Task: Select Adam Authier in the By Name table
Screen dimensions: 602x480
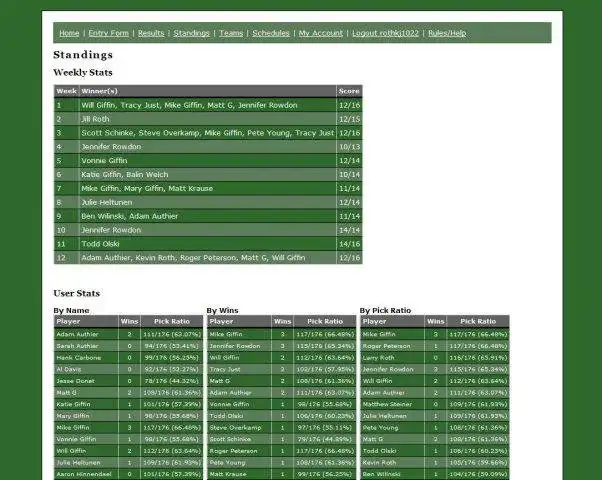Action: 77,334
